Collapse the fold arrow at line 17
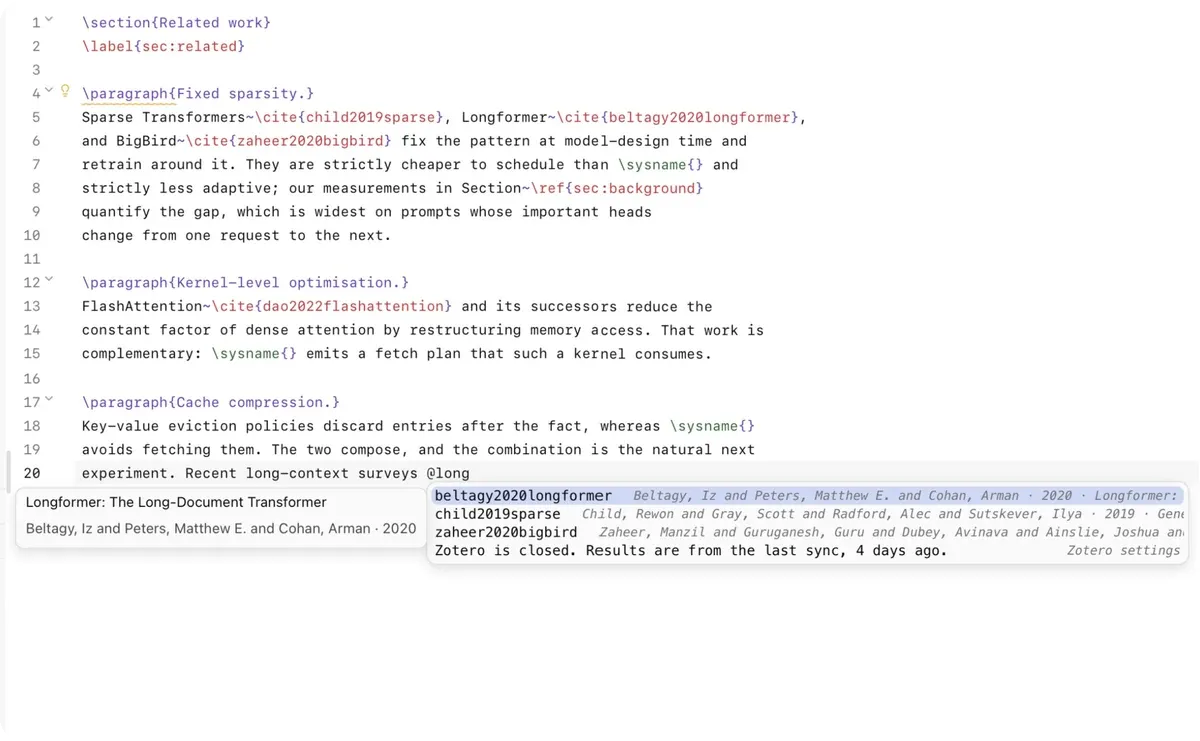 49,401
